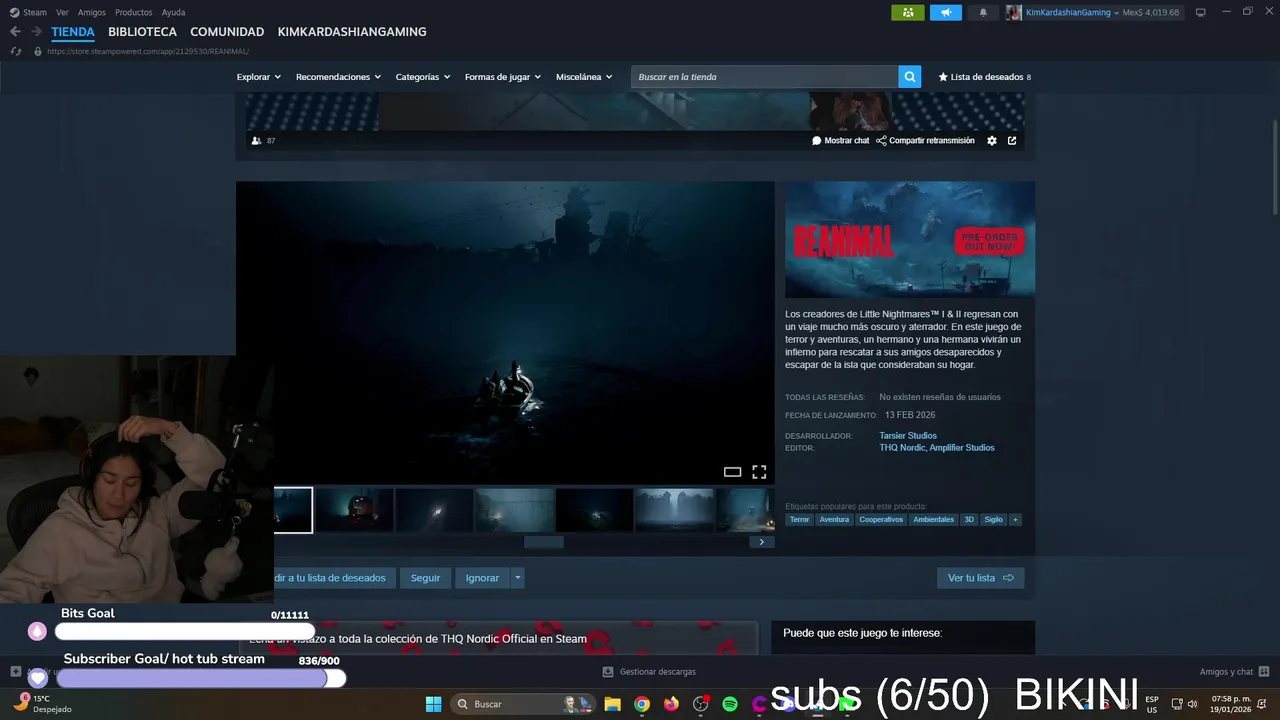Open broadcast settings gear icon
The image size is (1280, 720).
click(x=992, y=141)
